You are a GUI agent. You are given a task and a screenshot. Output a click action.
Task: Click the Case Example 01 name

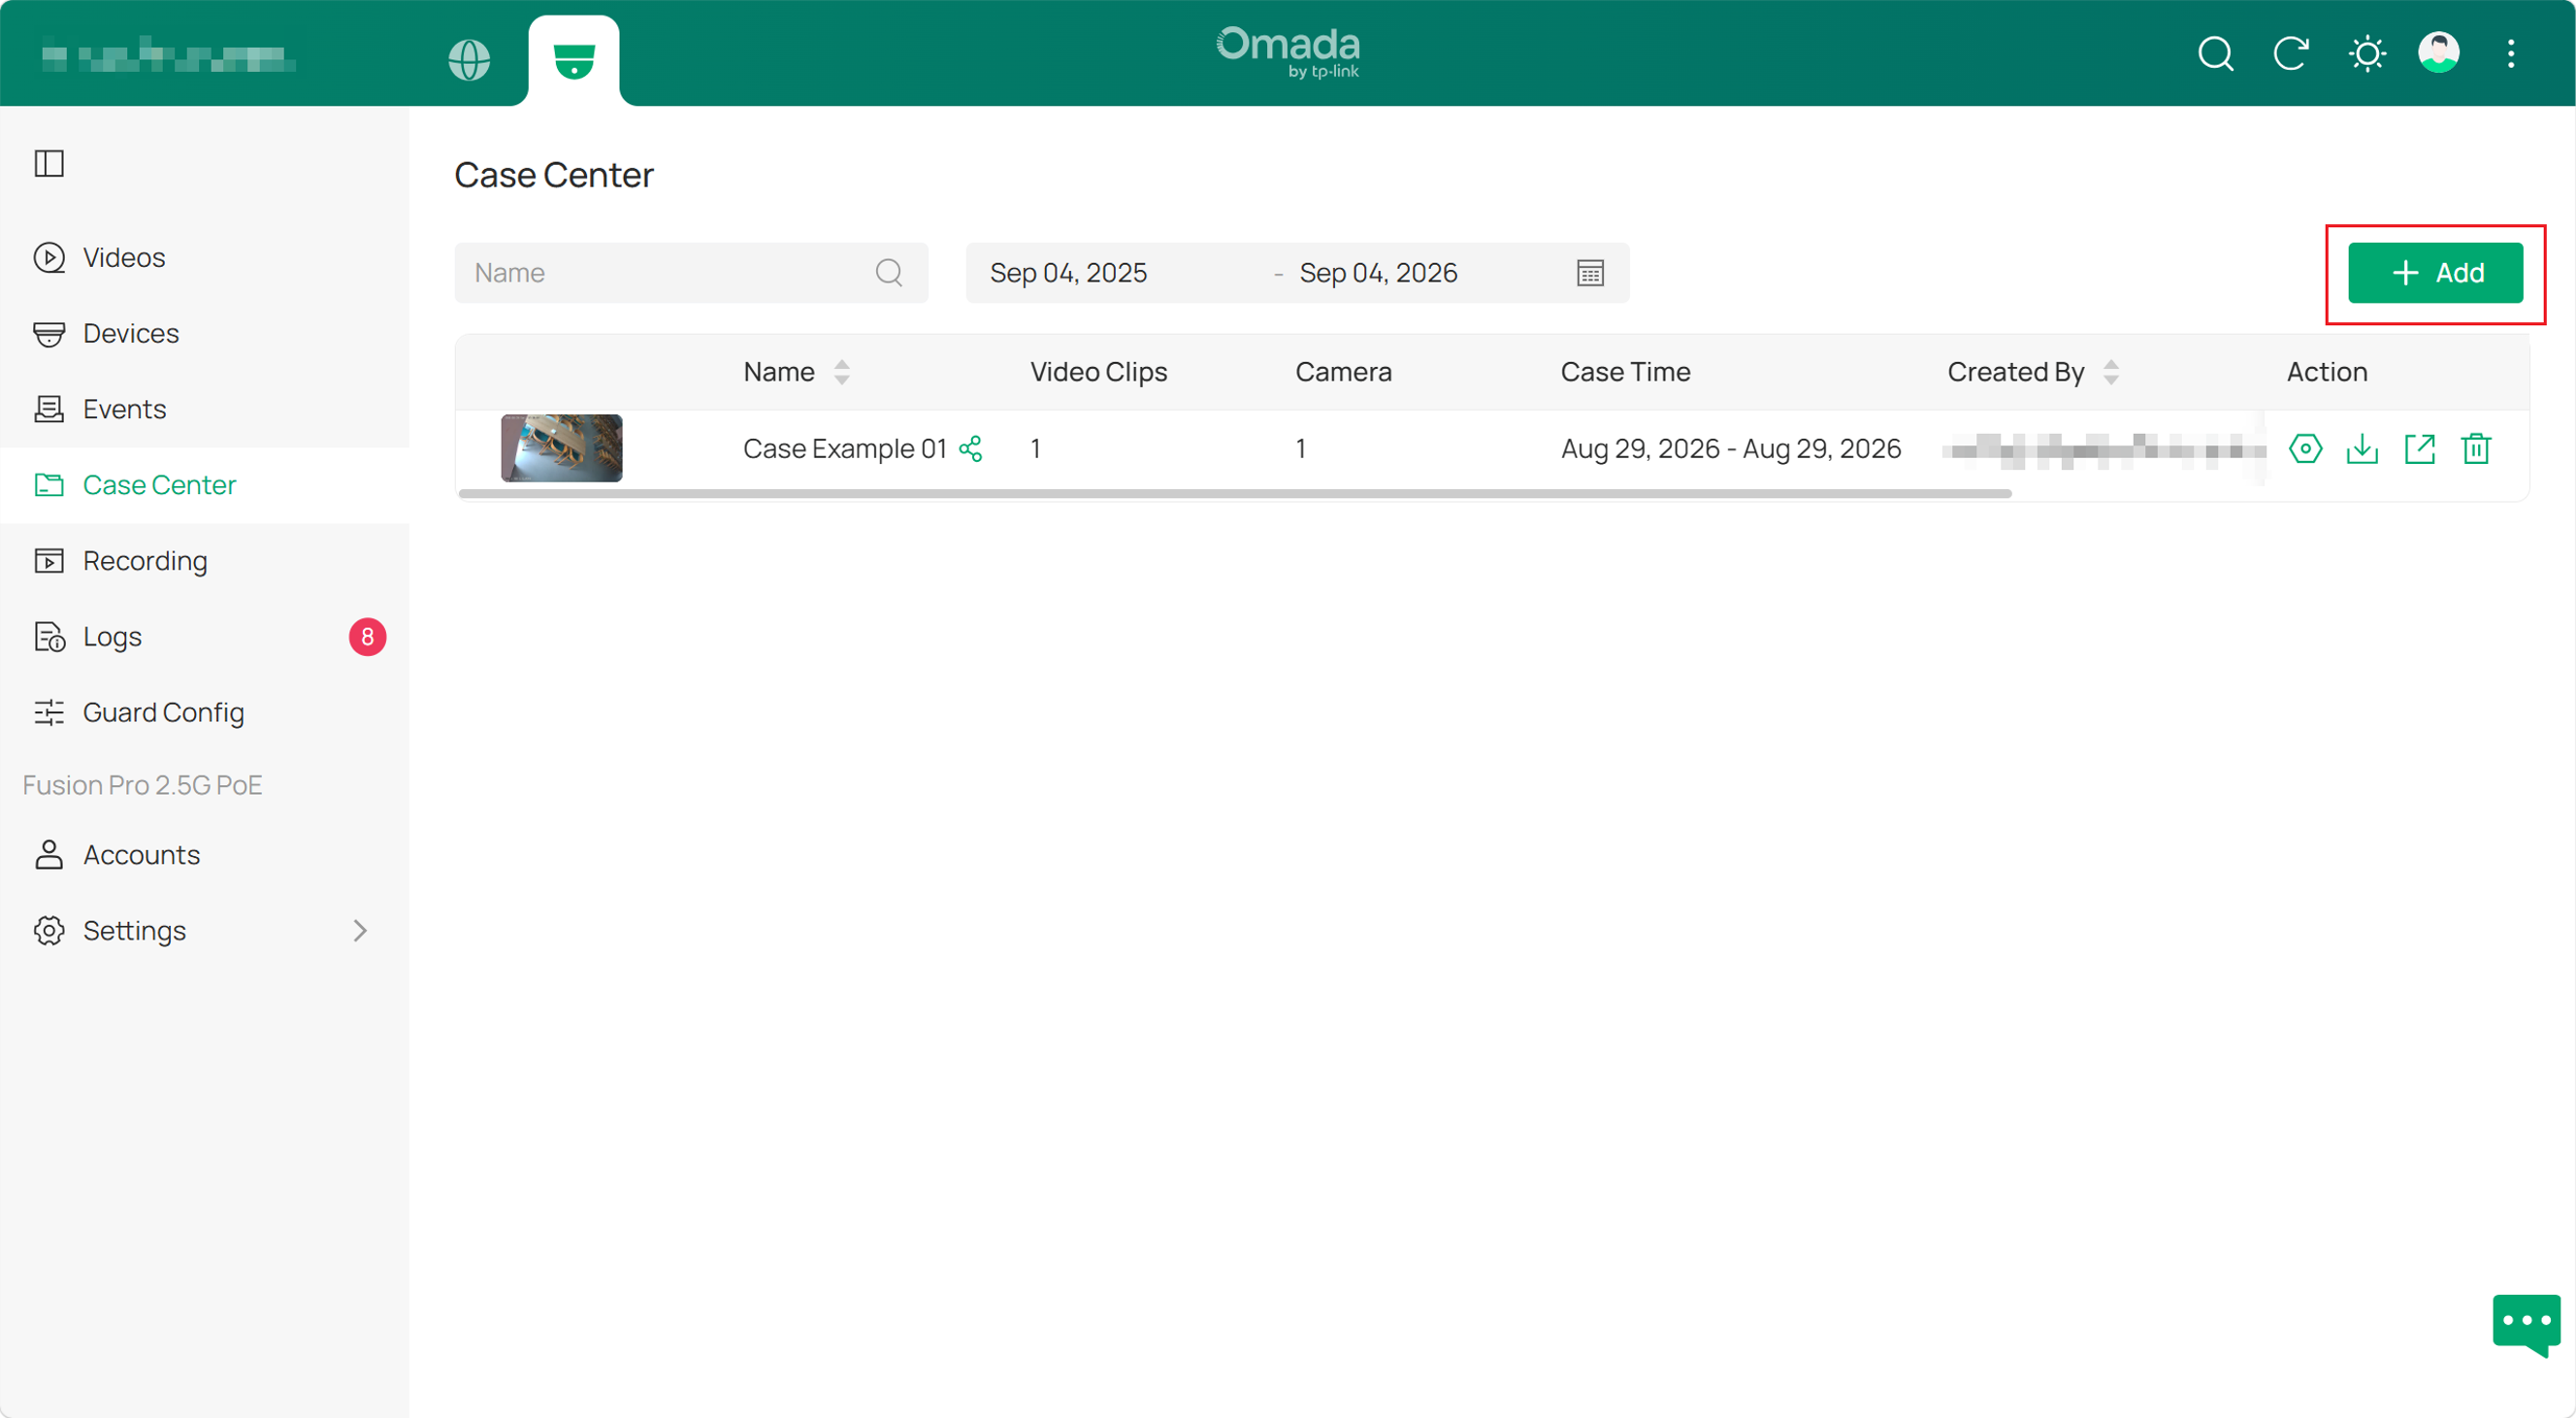tap(844, 449)
